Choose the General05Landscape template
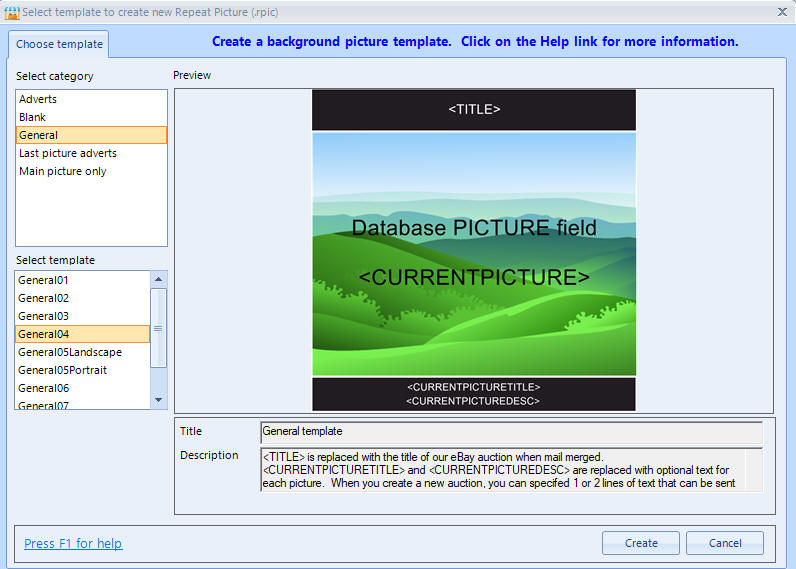Image resolution: width=796 pixels, height=569 pixels. coord(83,352)
